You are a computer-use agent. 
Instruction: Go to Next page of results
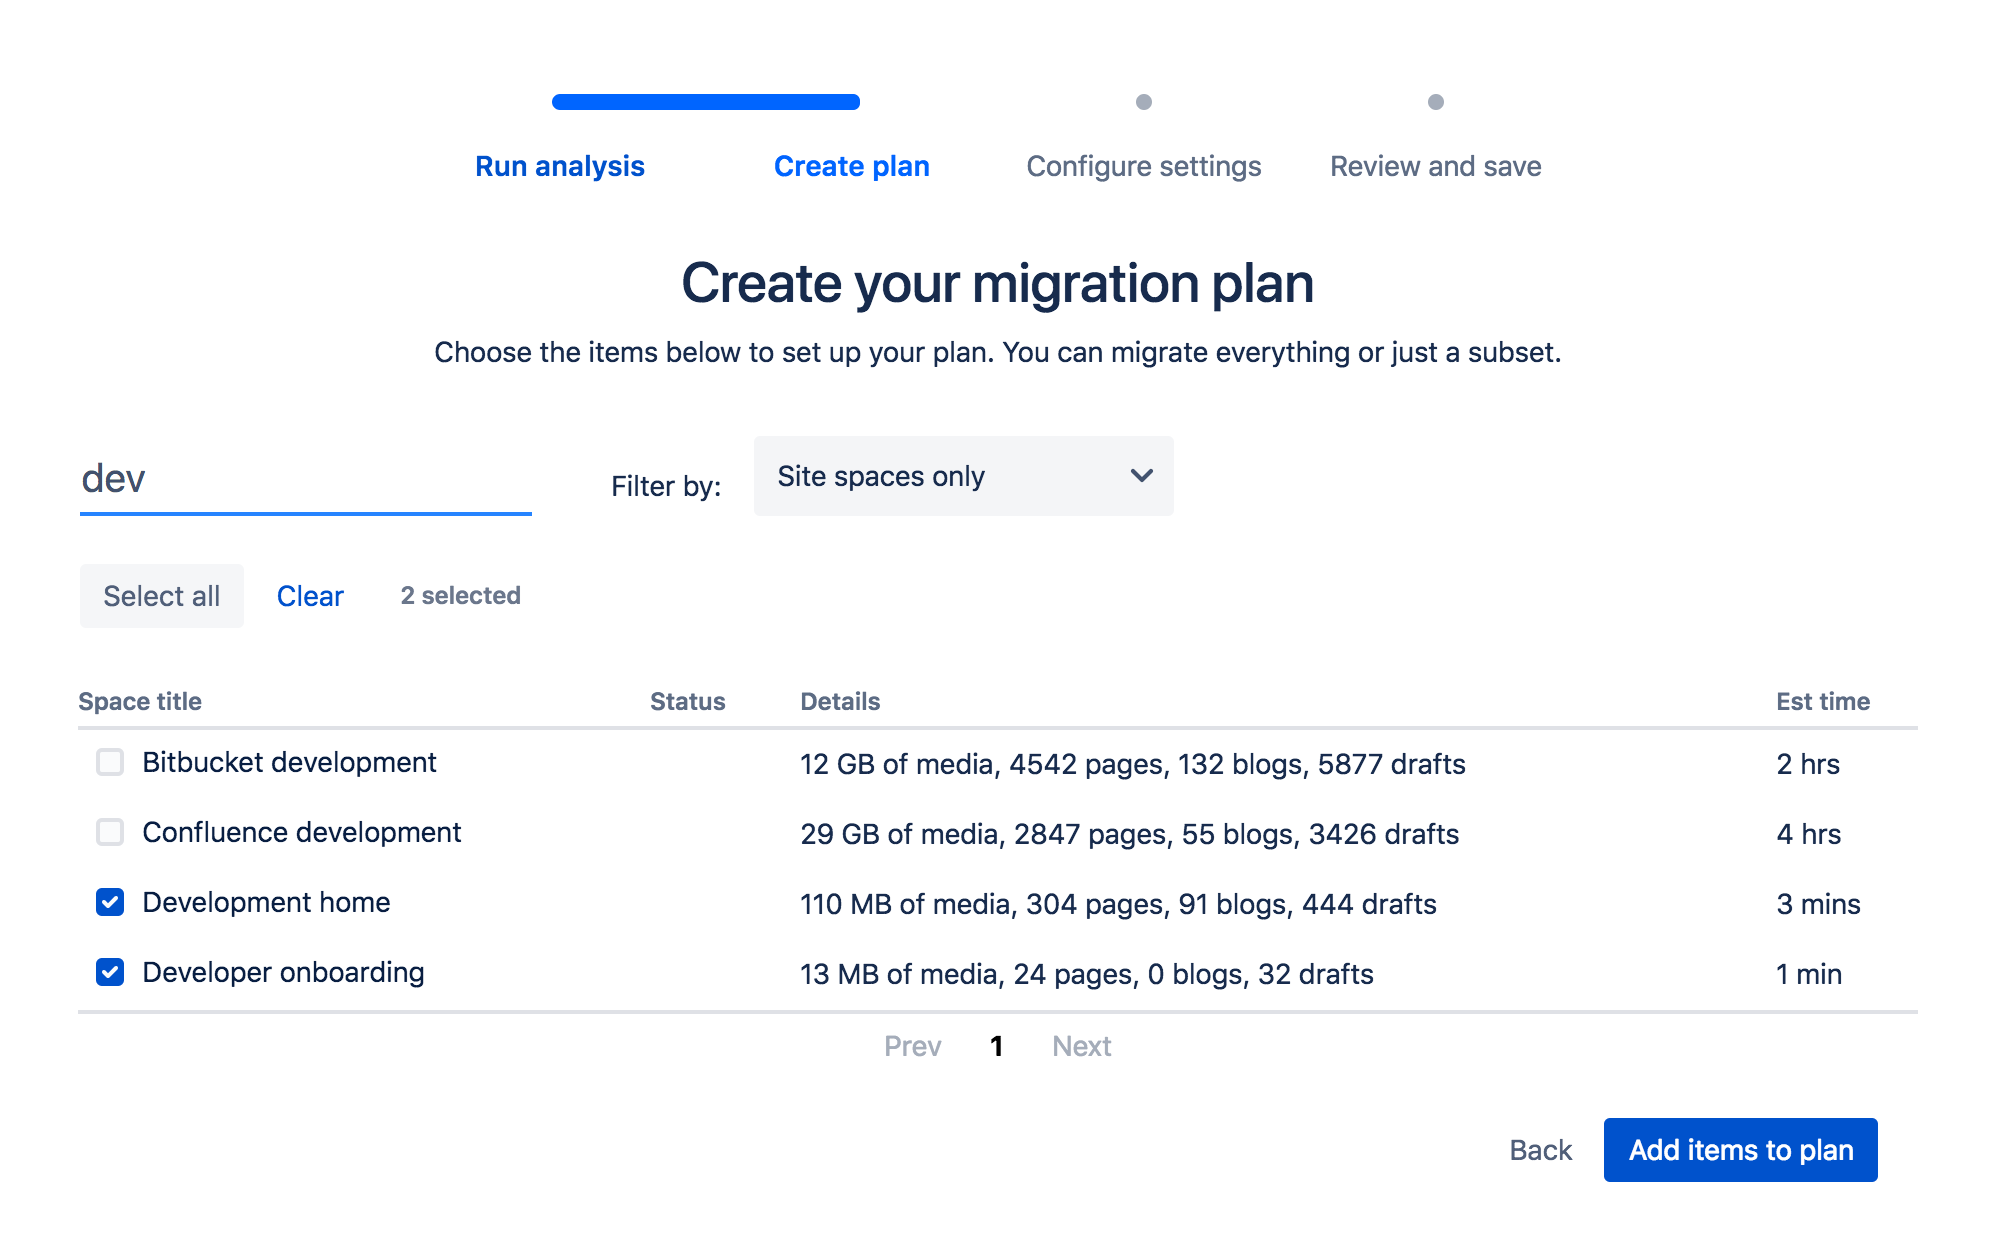point(1082,1046)
